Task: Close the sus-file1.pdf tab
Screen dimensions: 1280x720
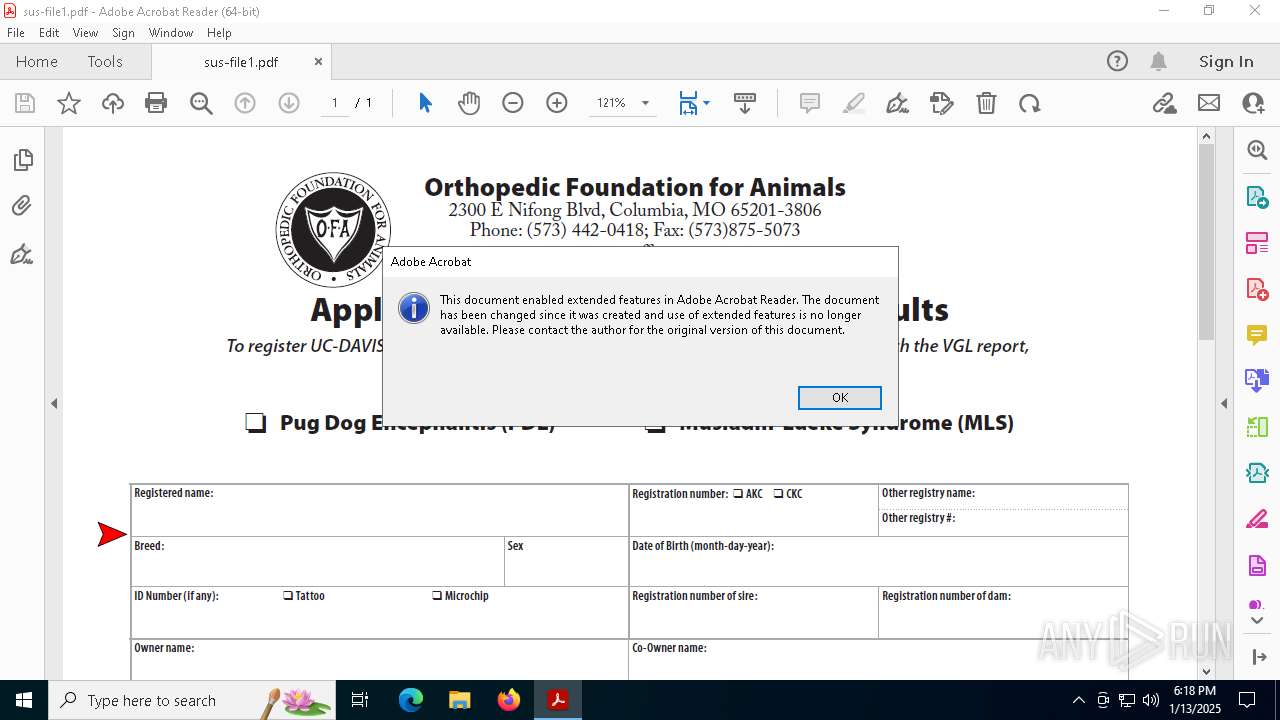Action: pyautogui.click(x=318, y=62)
